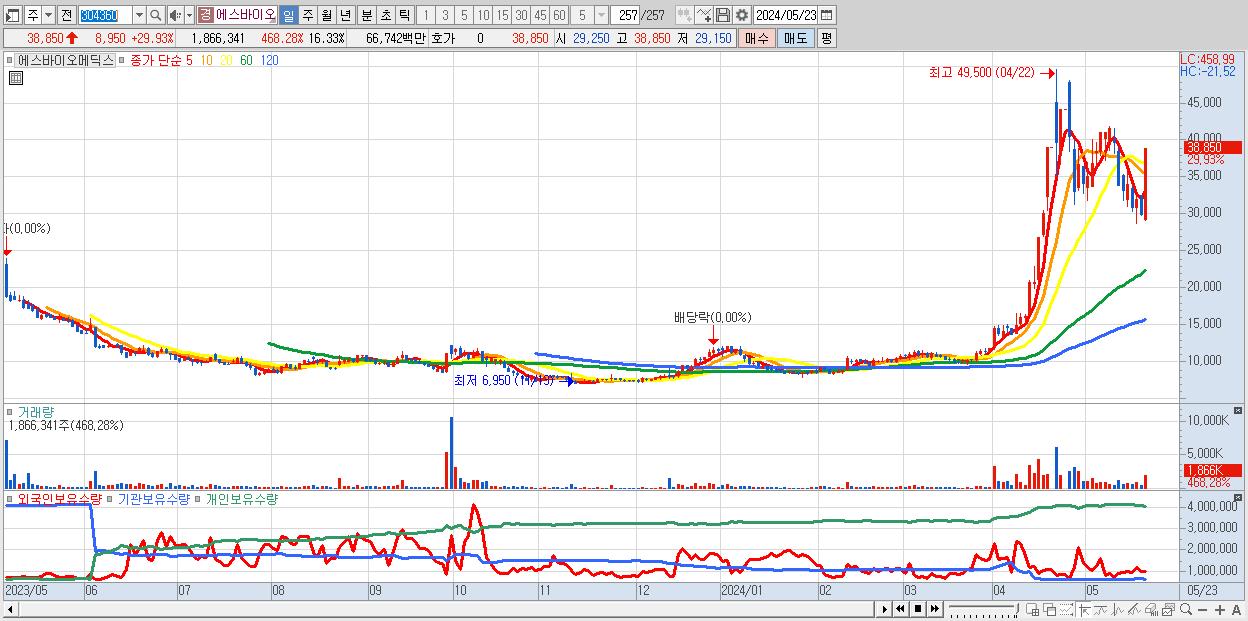Screen dimensions: 1248x621
Task: Click the overlapping windows chart icon
Action: pos(1049,610)
